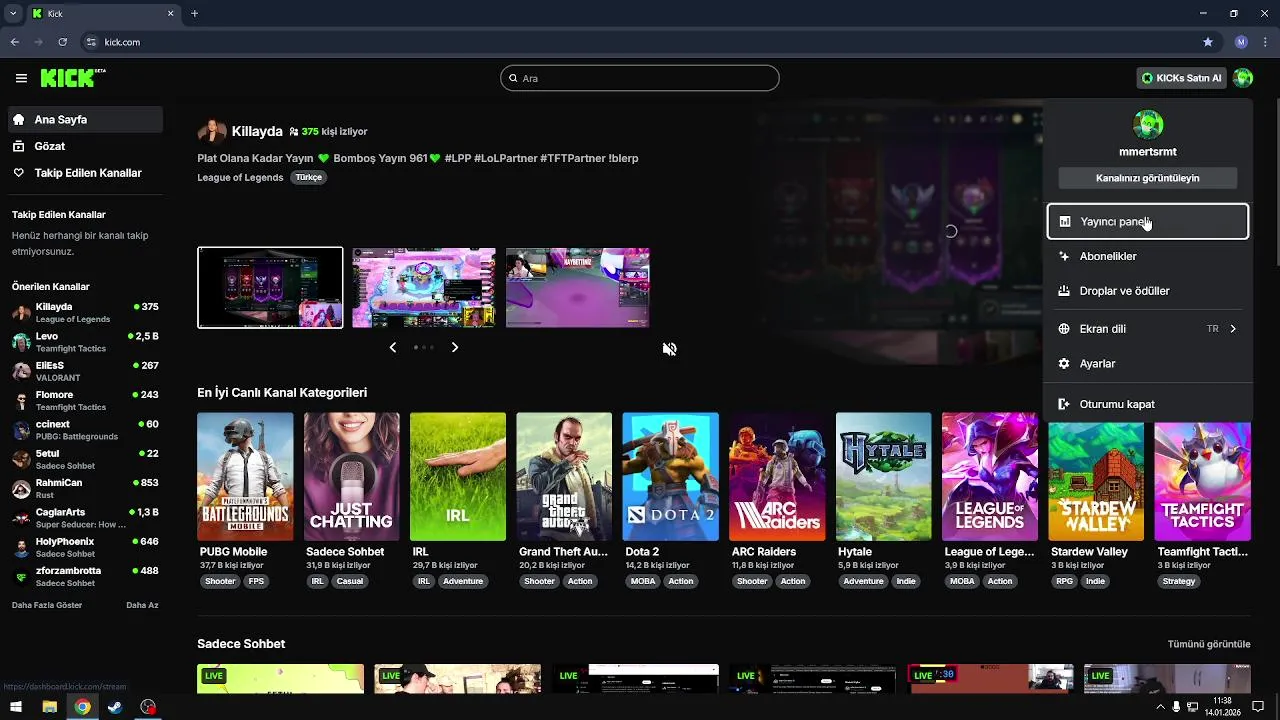Viewport: 1280px width, 720px height.
Task: Click Daha Az in sidebar
Action: (142, 605)
